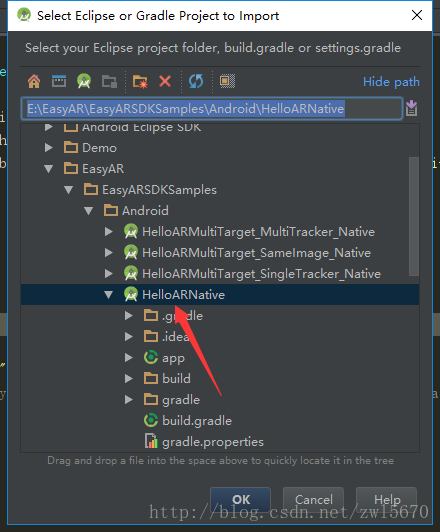
Task: Click the module directory toolbar icon
Action: pyautogui.click(x=109, y=81)
